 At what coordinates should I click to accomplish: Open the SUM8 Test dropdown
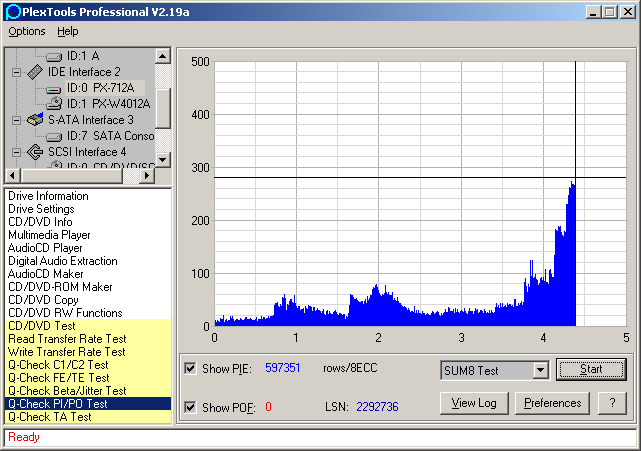point(540,370)
